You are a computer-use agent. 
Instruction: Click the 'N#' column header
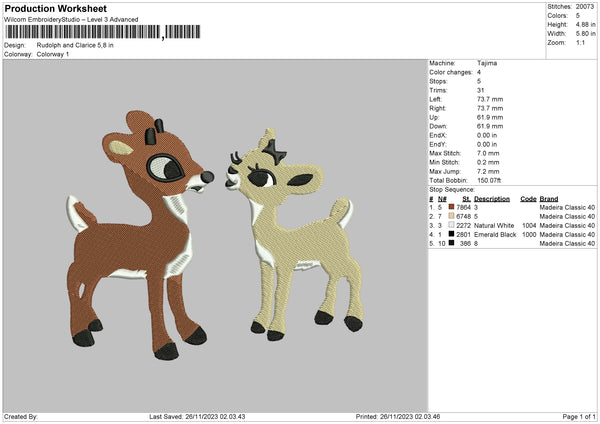(442, 199)
